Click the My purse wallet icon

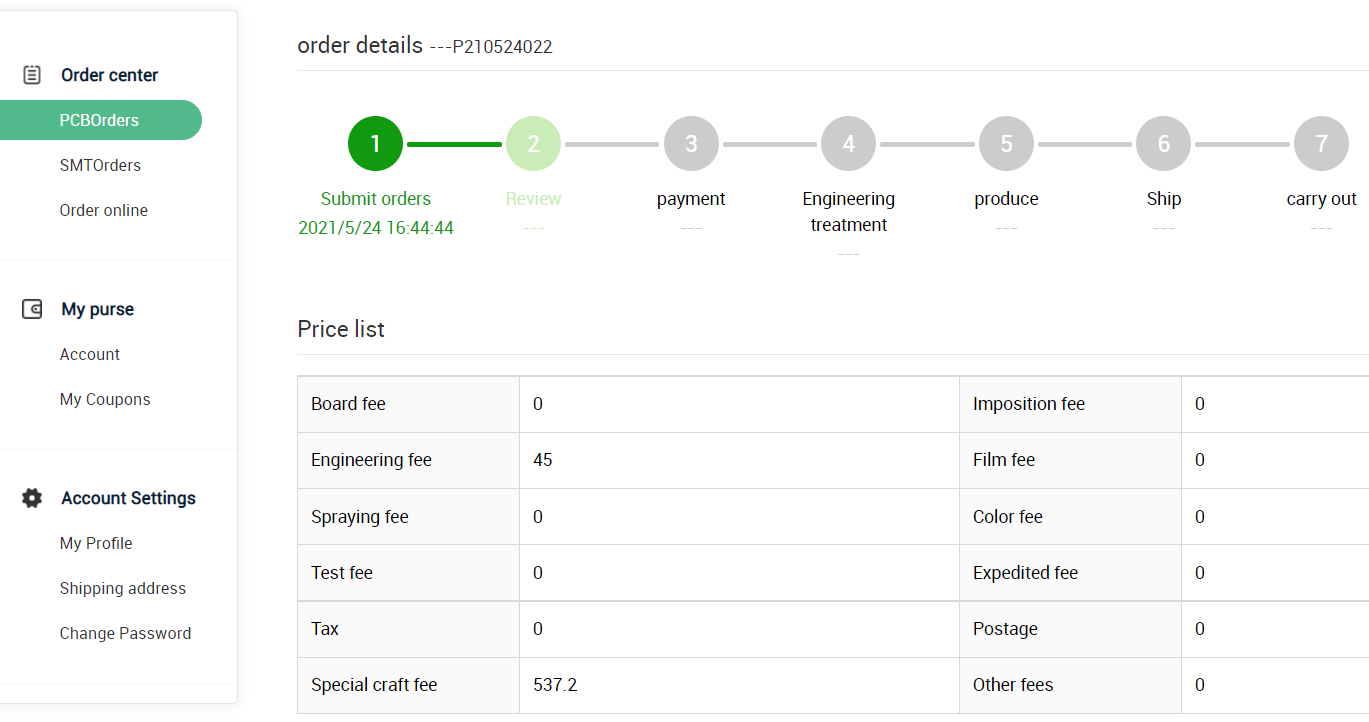tap(32, 309)
